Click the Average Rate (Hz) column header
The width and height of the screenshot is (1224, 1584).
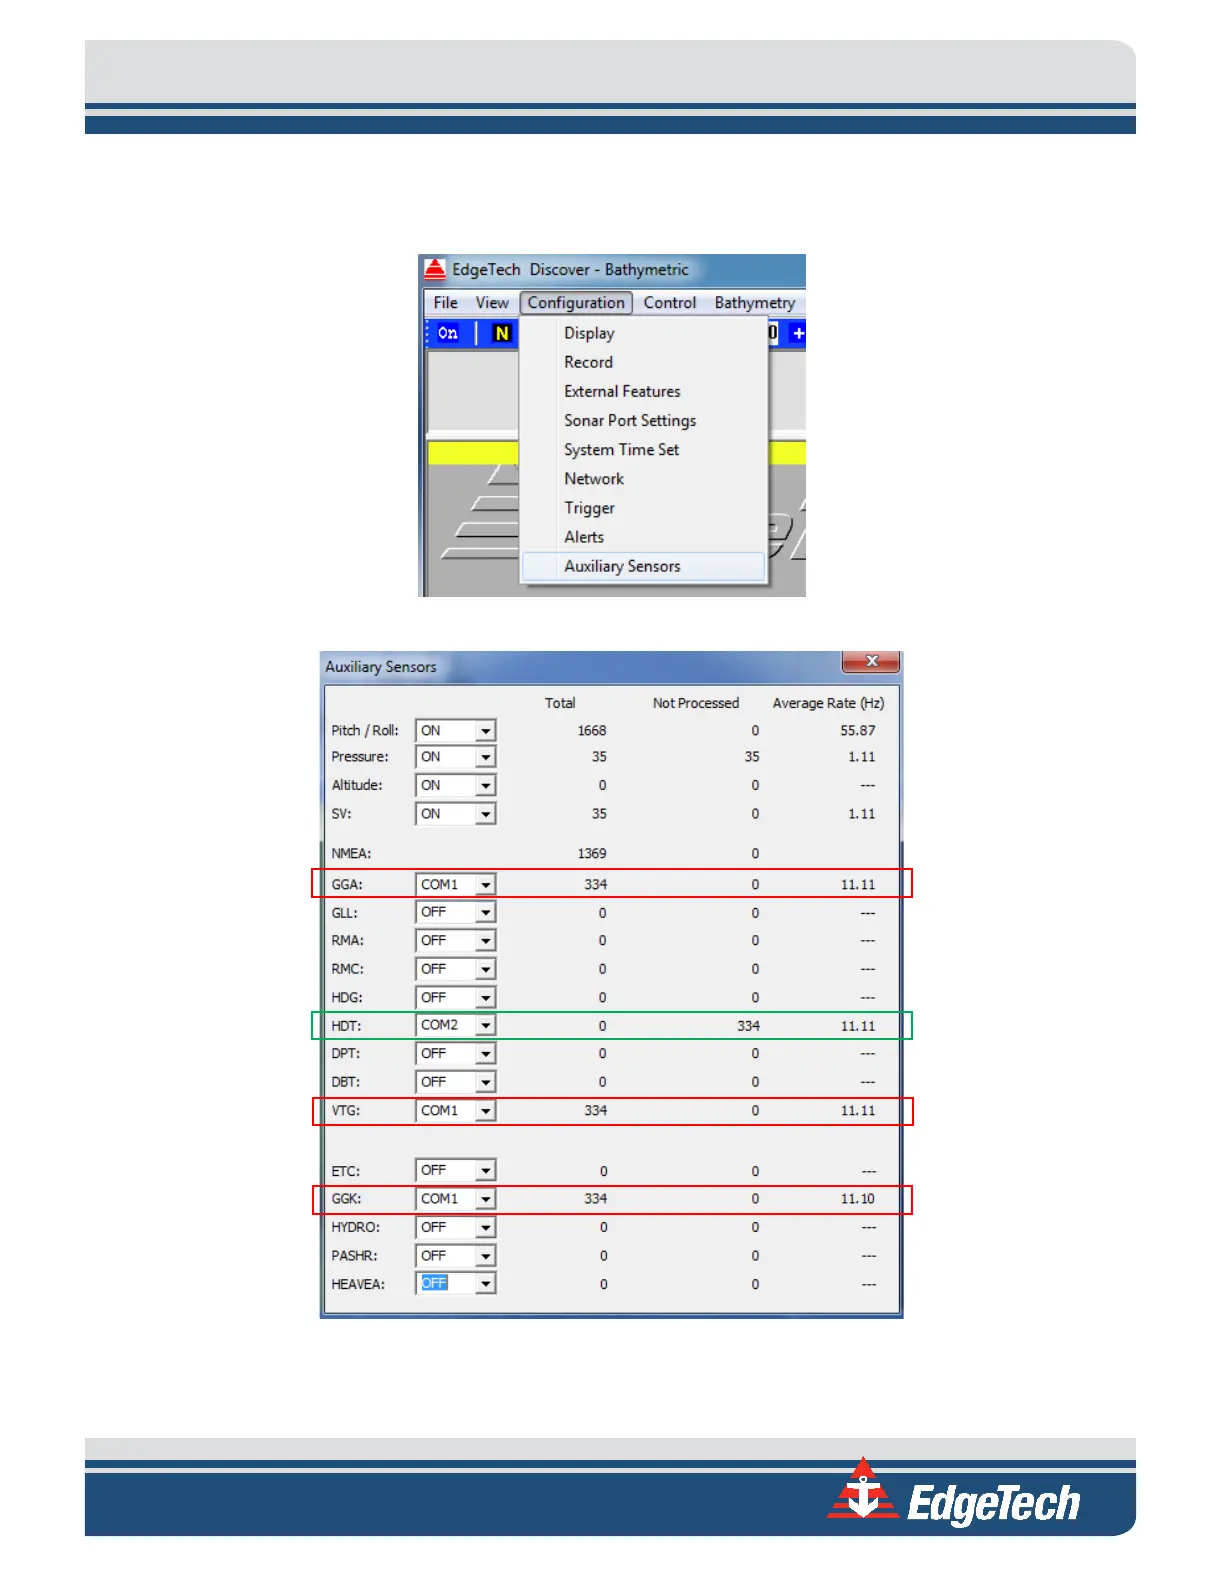[x=828, y=703]
